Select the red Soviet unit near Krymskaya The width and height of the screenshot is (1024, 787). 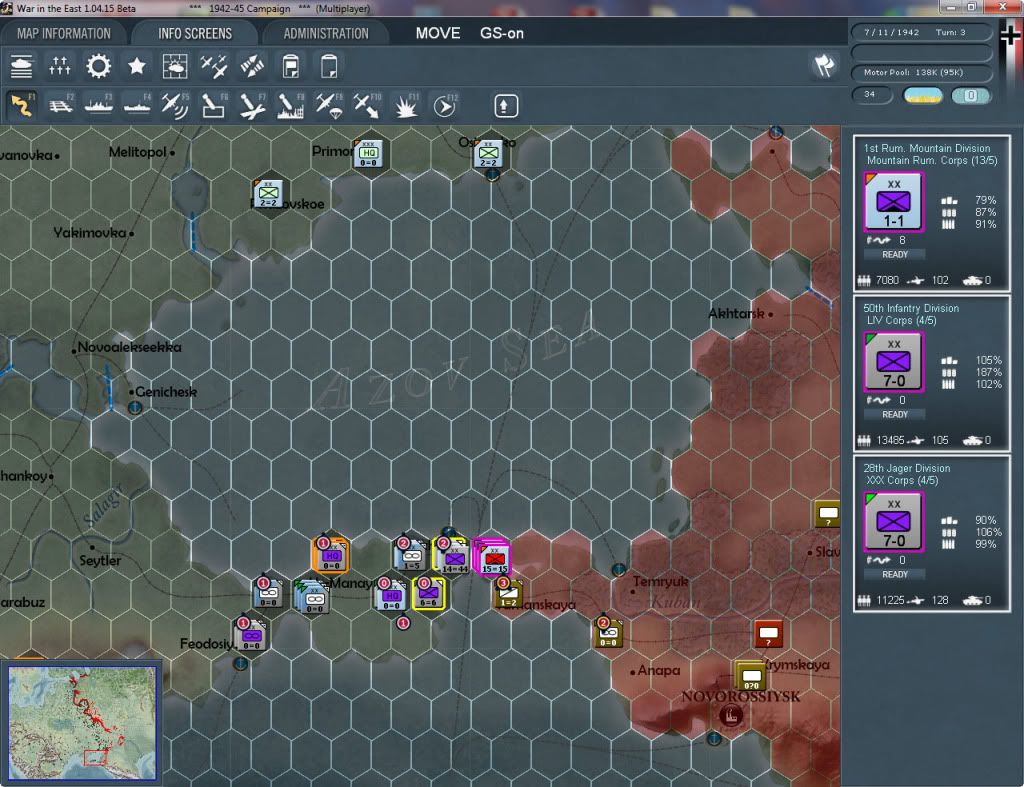coord(768,634)
